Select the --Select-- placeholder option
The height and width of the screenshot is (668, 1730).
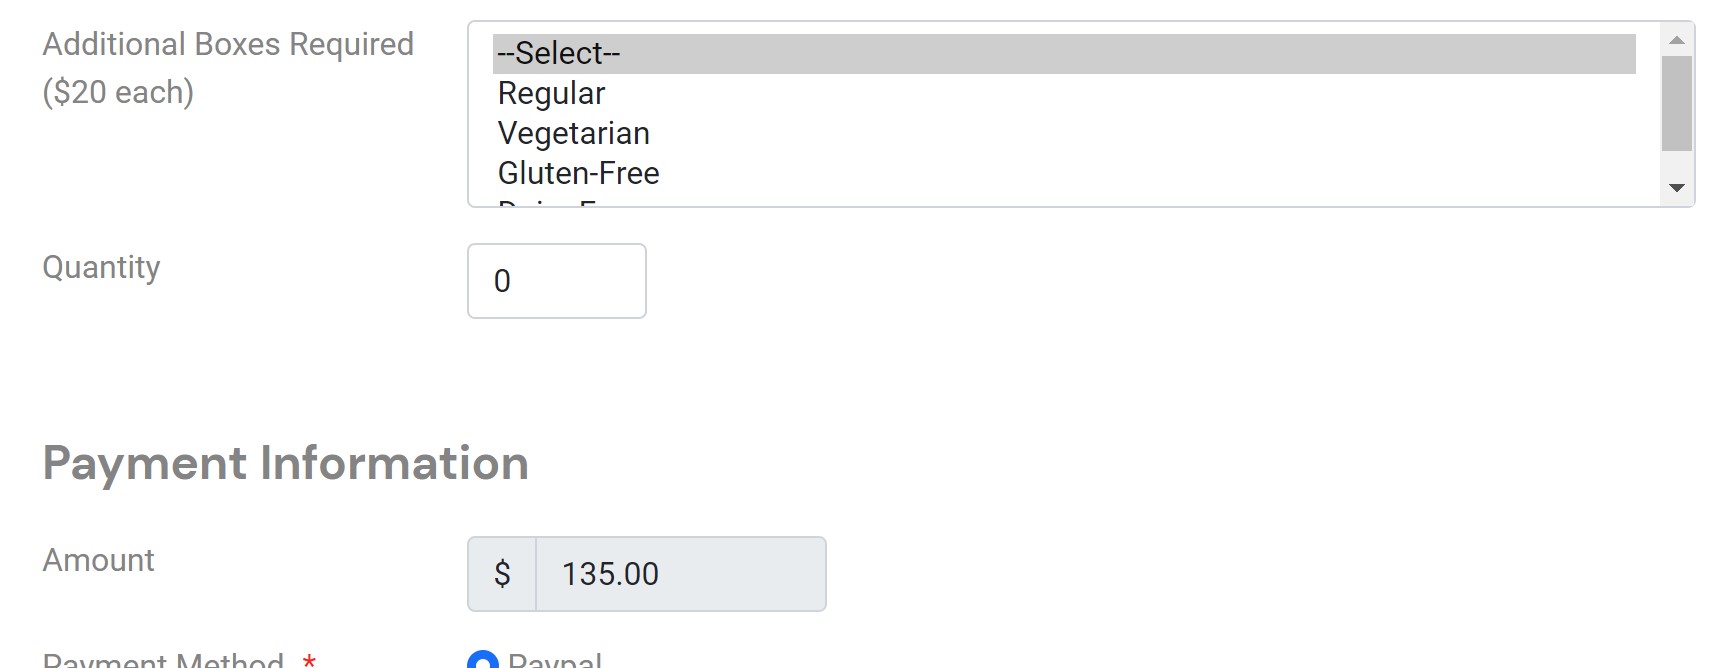(x=558, y=53)
